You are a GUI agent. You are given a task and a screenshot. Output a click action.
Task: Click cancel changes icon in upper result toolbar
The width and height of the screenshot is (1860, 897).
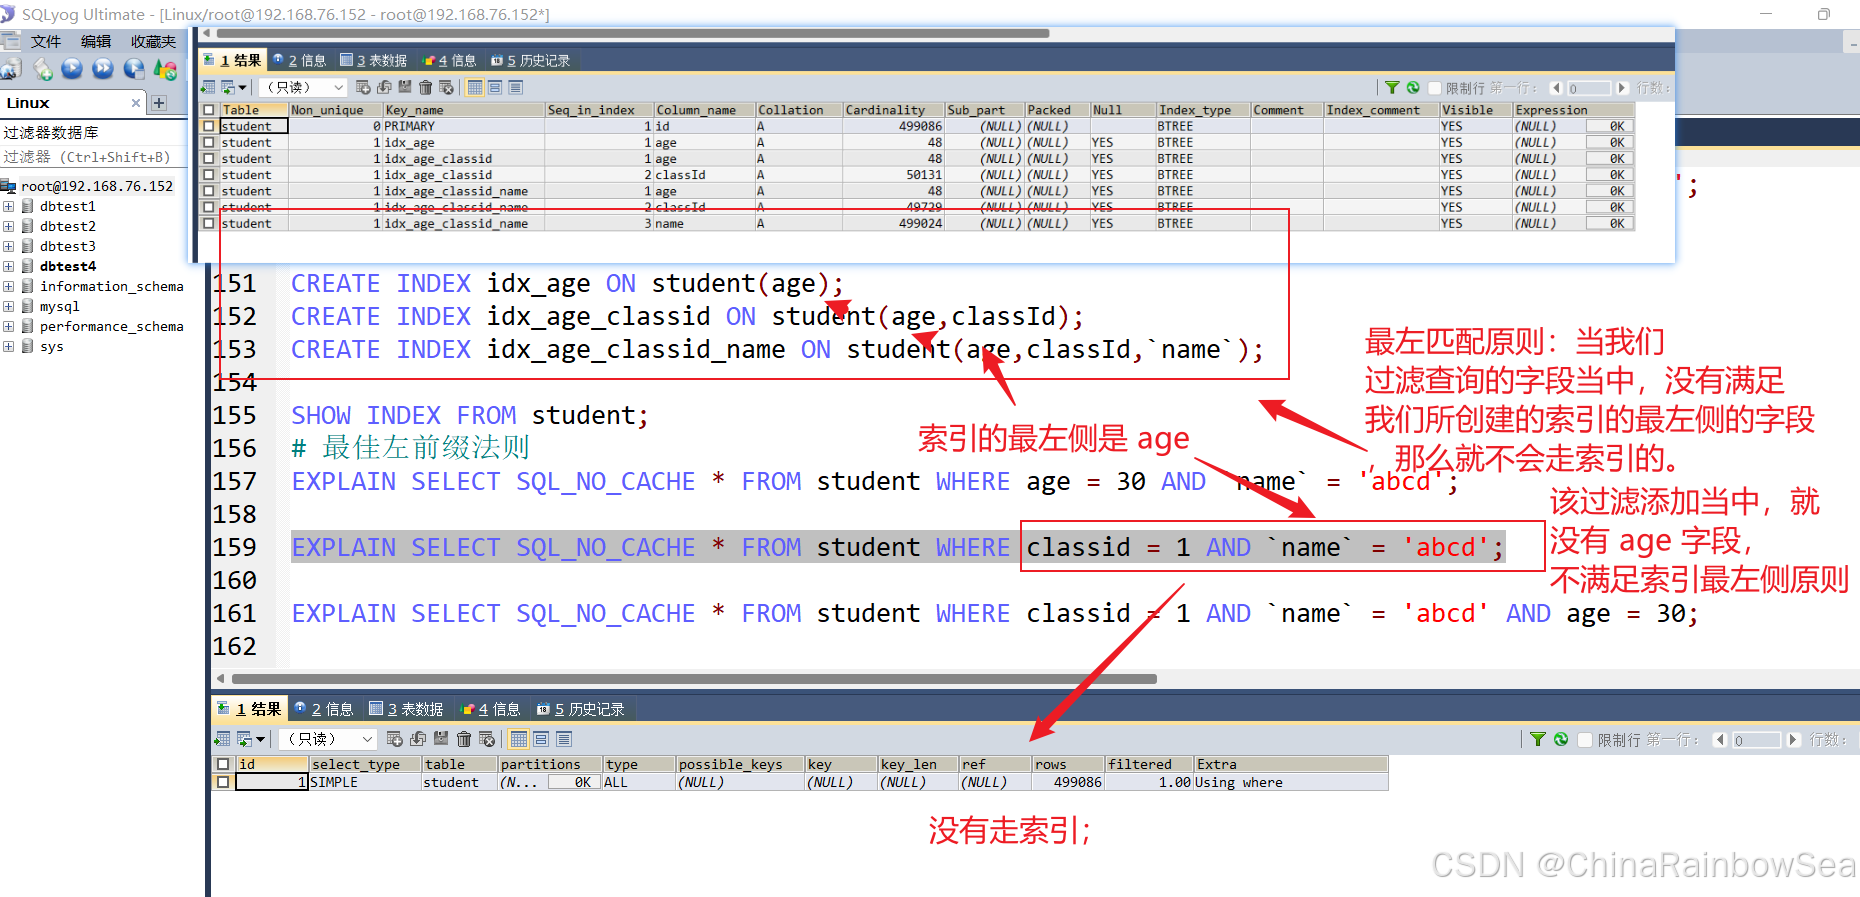click(x=446, y=88)
